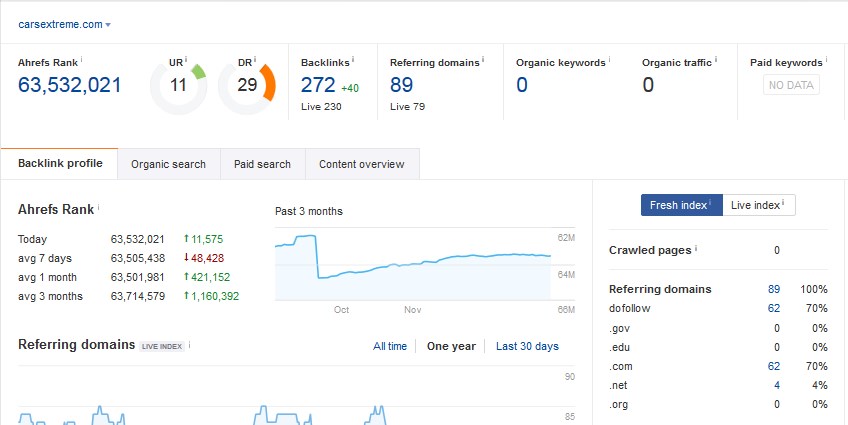Open the organic keywords 0 value
The image size is (848, 425).
521,85
